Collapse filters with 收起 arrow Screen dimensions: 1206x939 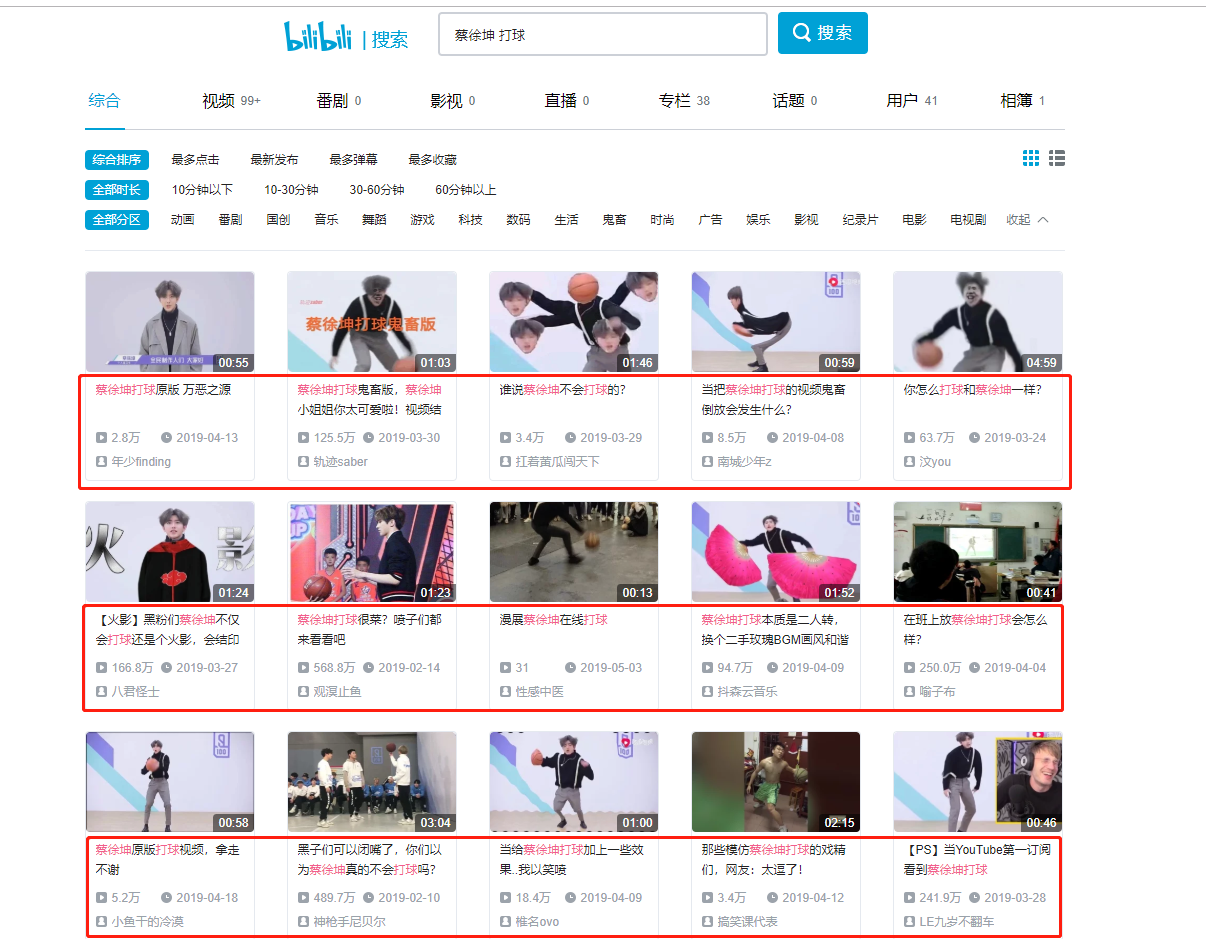1028,220
